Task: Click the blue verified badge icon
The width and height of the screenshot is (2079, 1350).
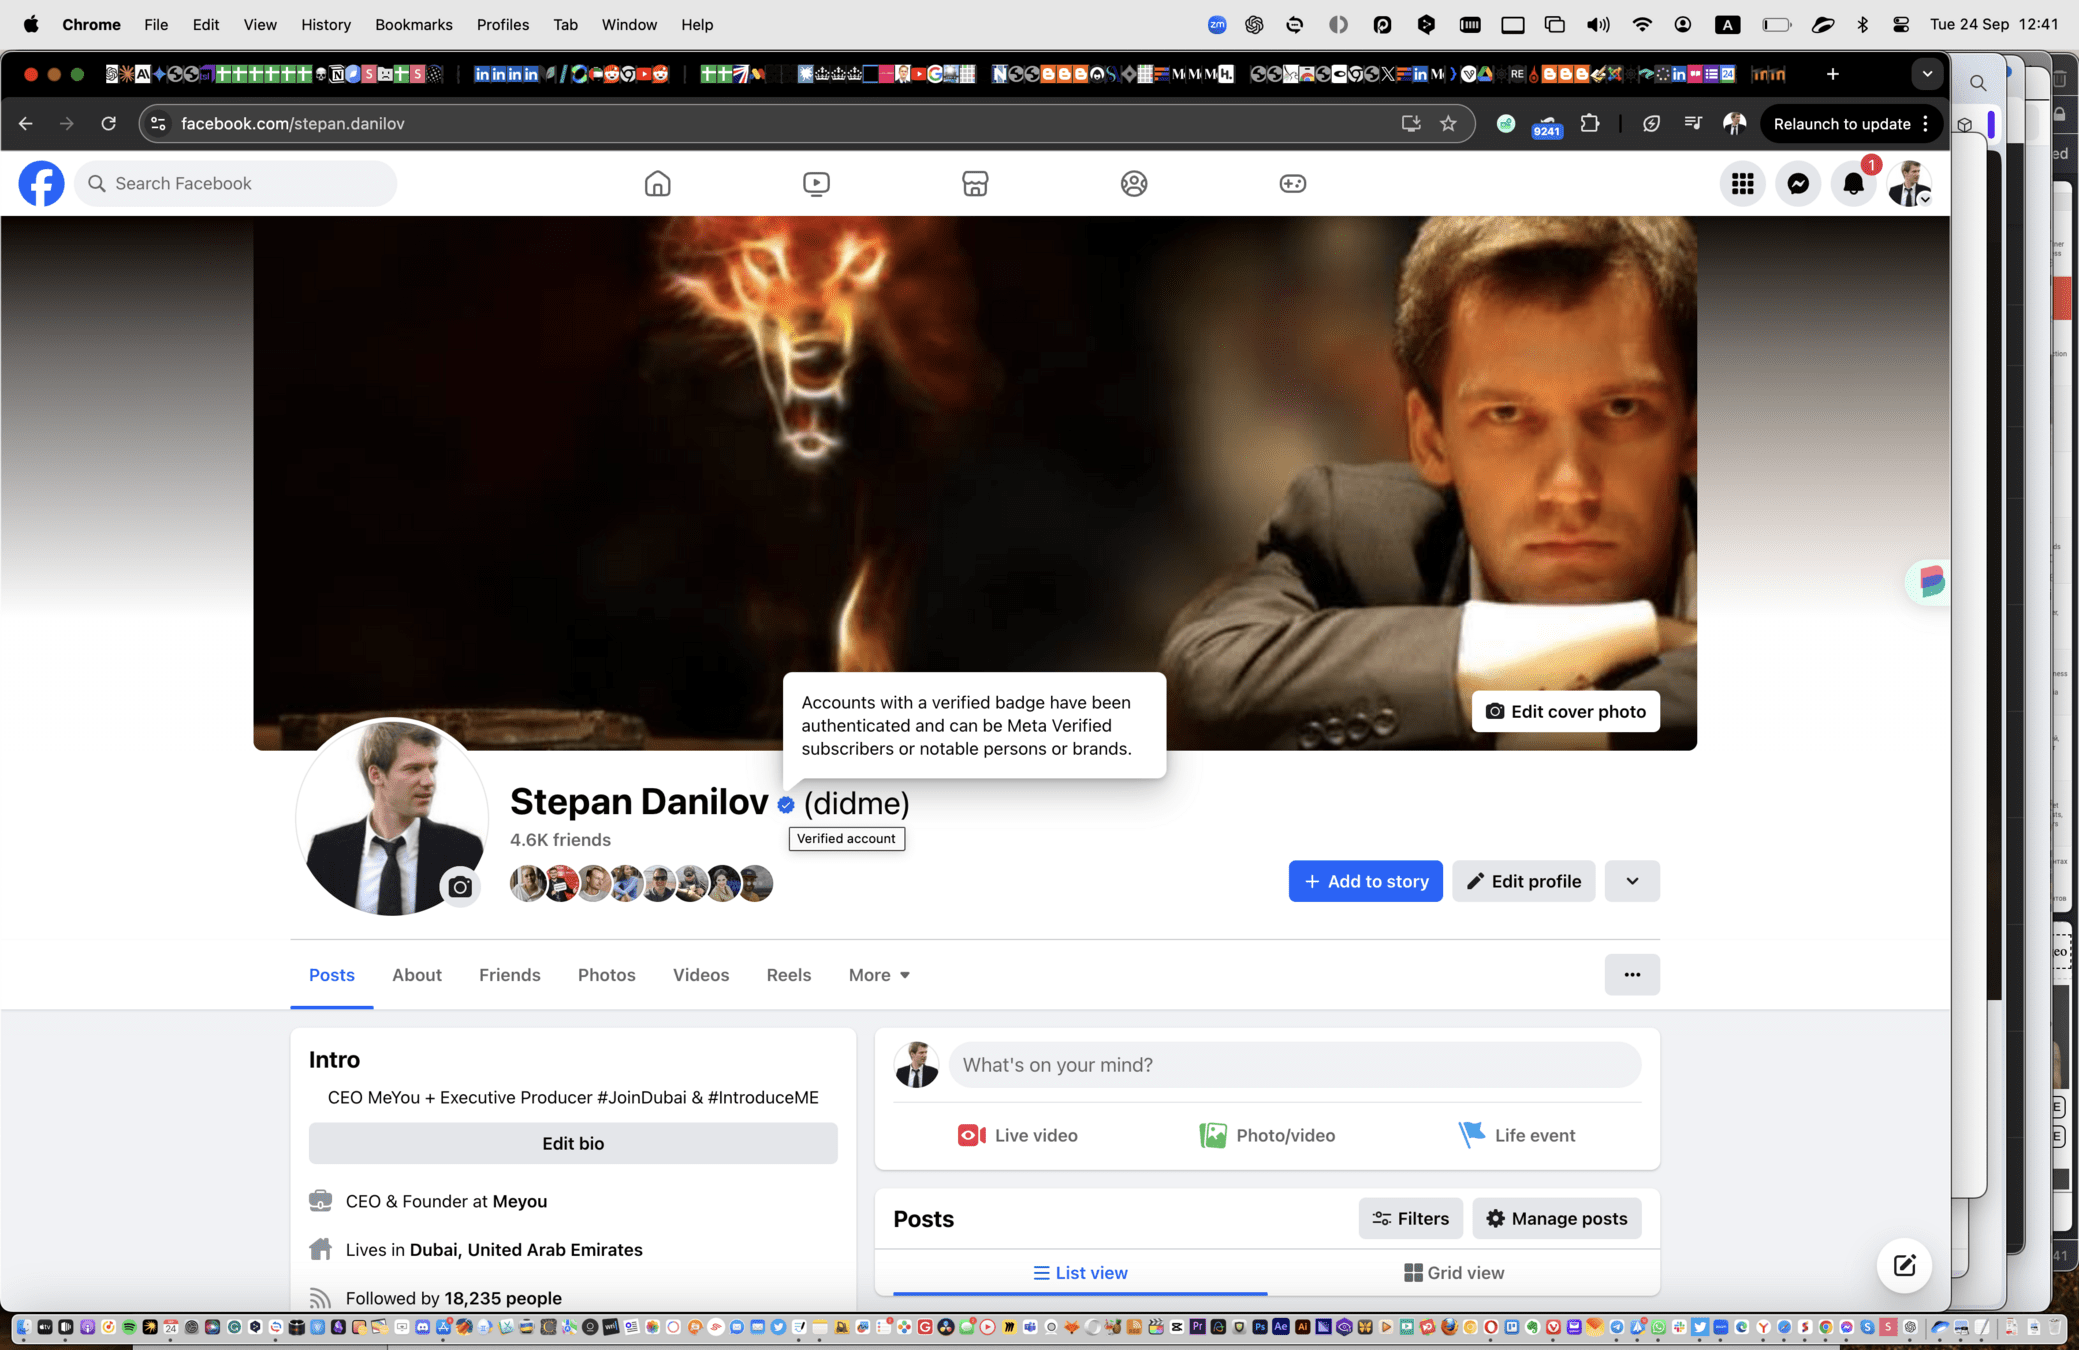Action: [786, 804]
